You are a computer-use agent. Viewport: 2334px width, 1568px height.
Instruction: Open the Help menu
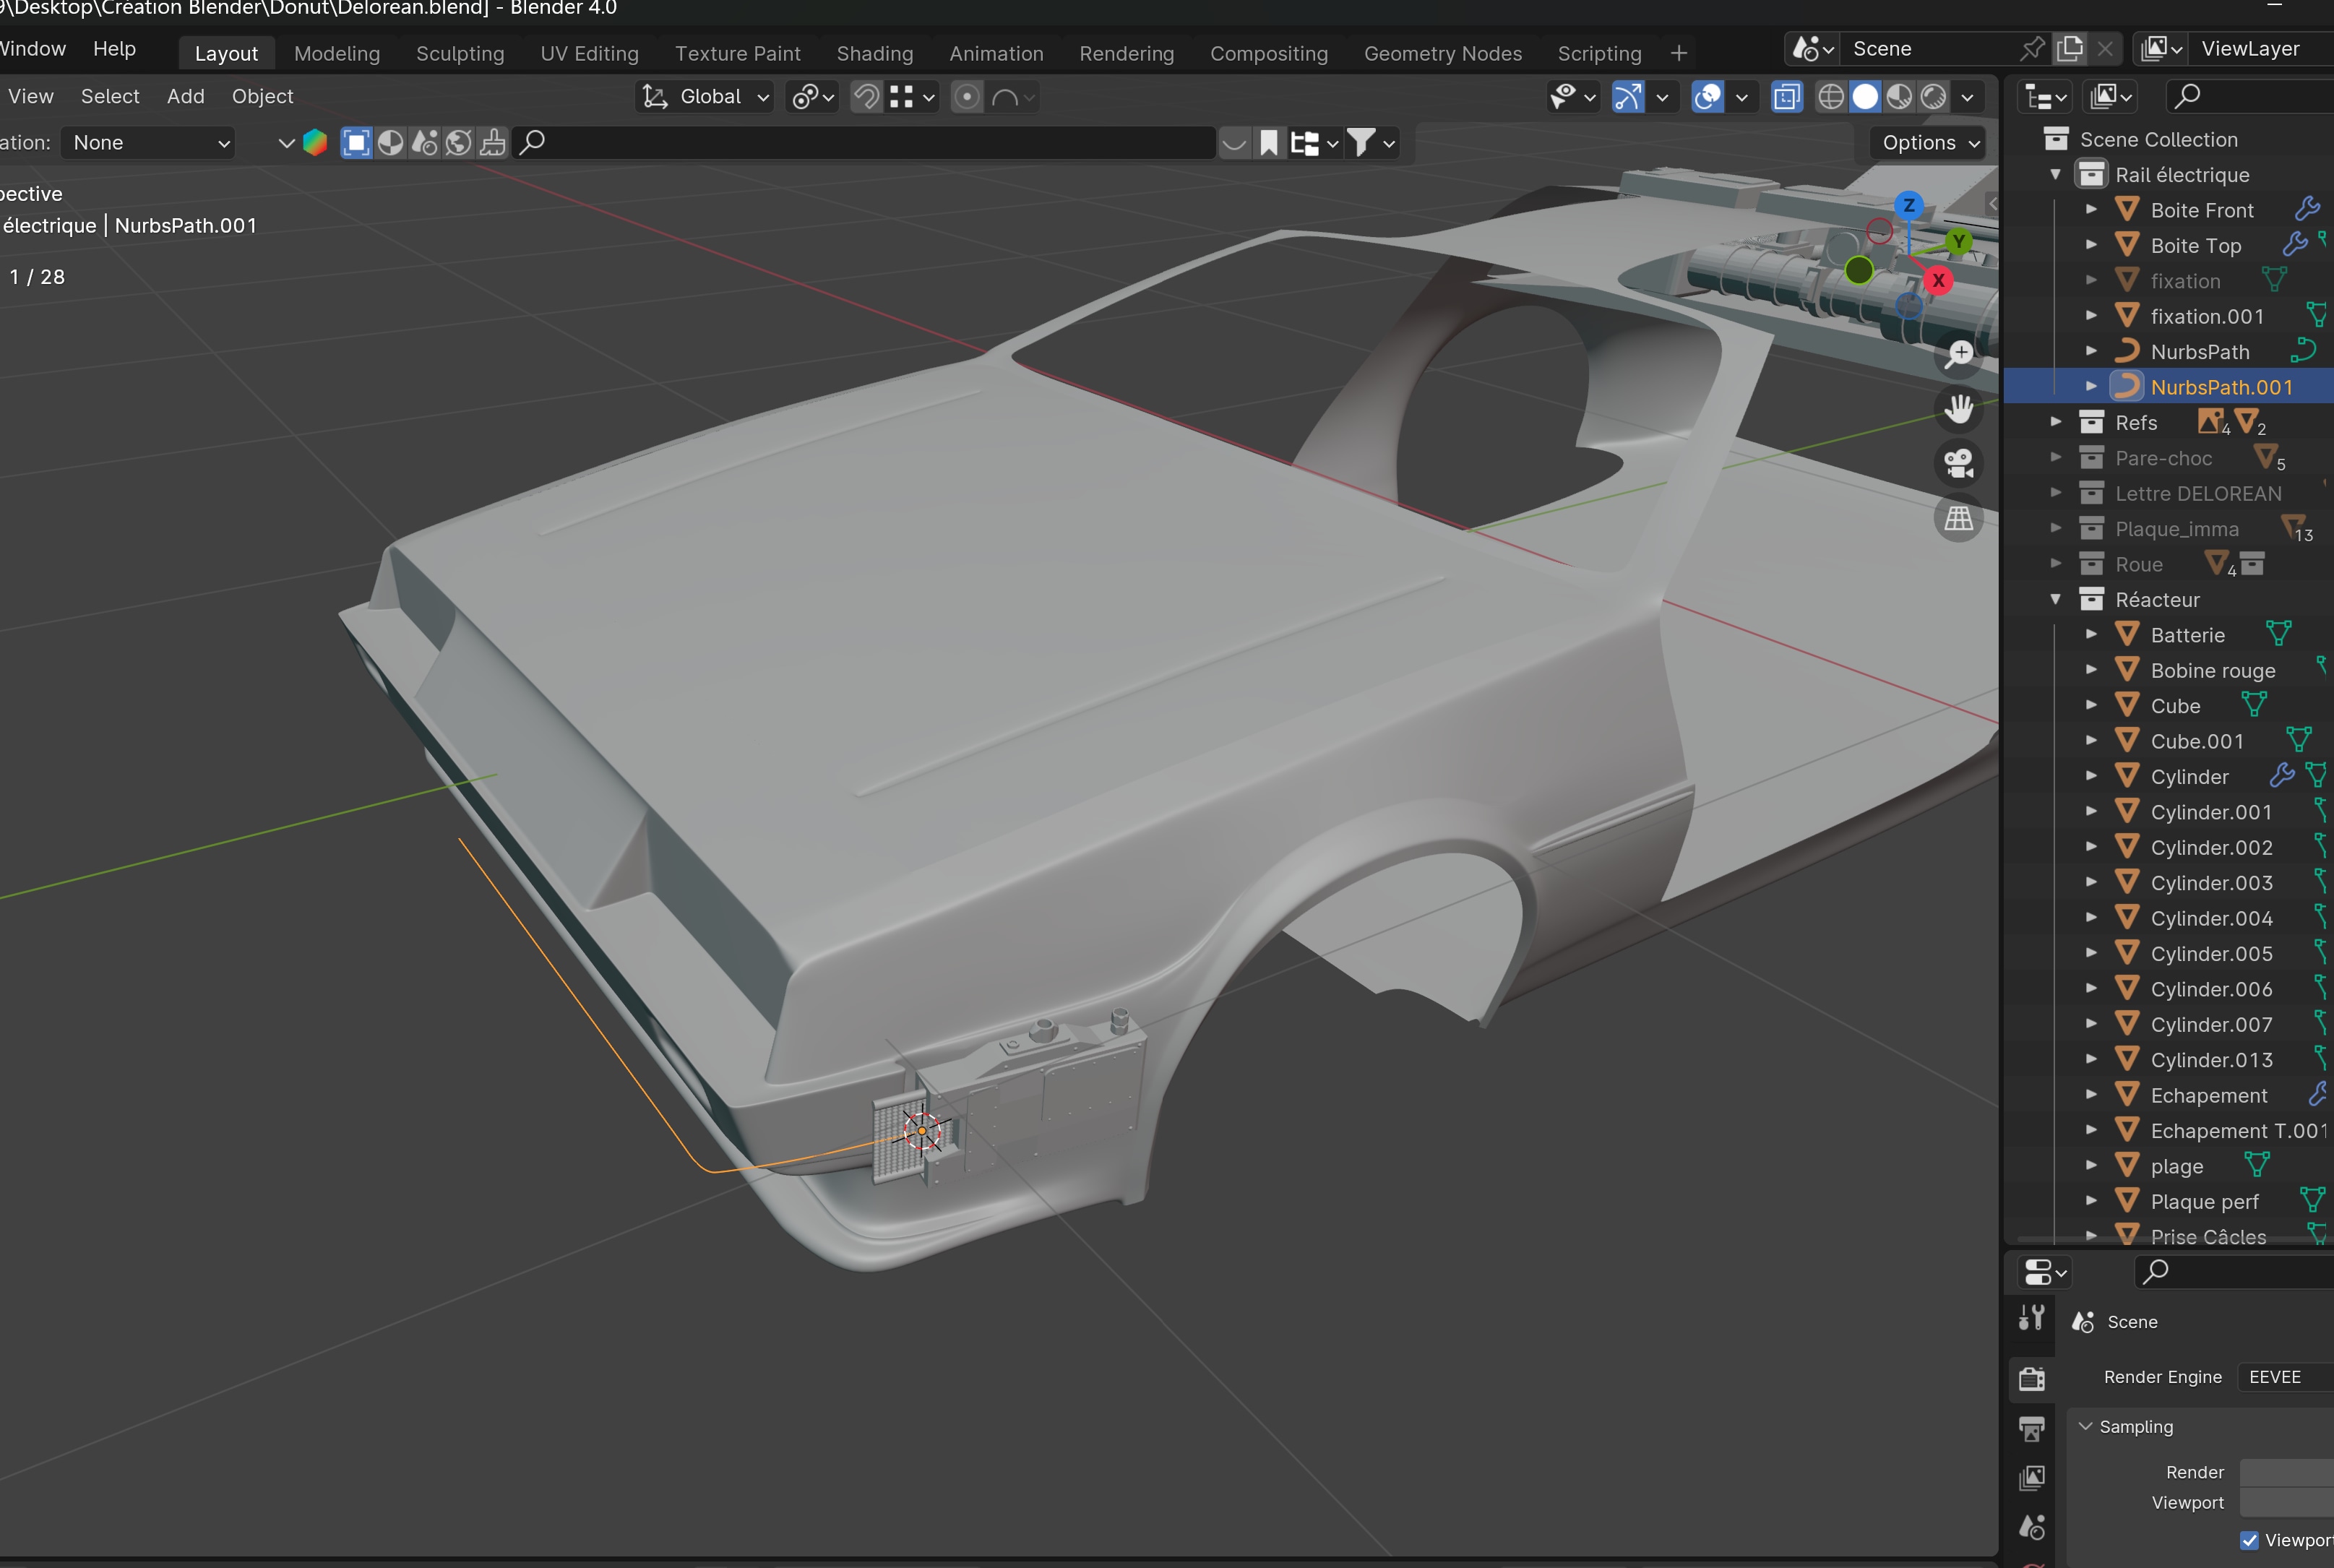(114, 49)
